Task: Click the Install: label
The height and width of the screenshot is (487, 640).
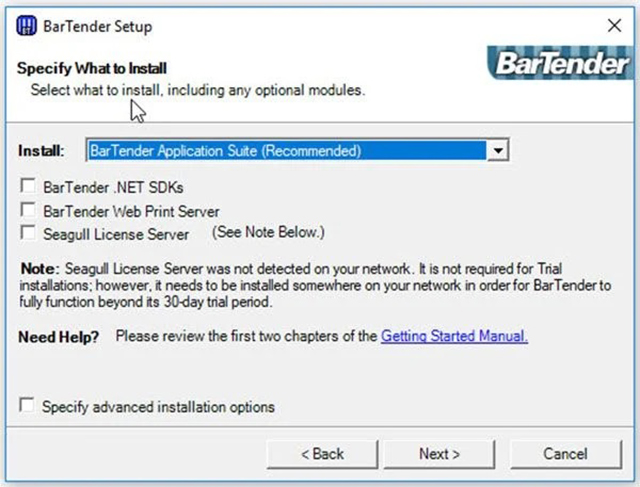Action: (x=41, y=151)
